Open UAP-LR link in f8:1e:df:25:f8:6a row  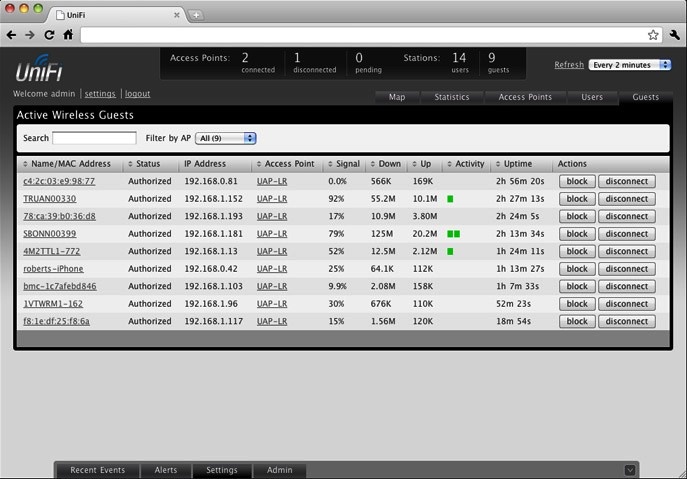(x=272, y=321)
